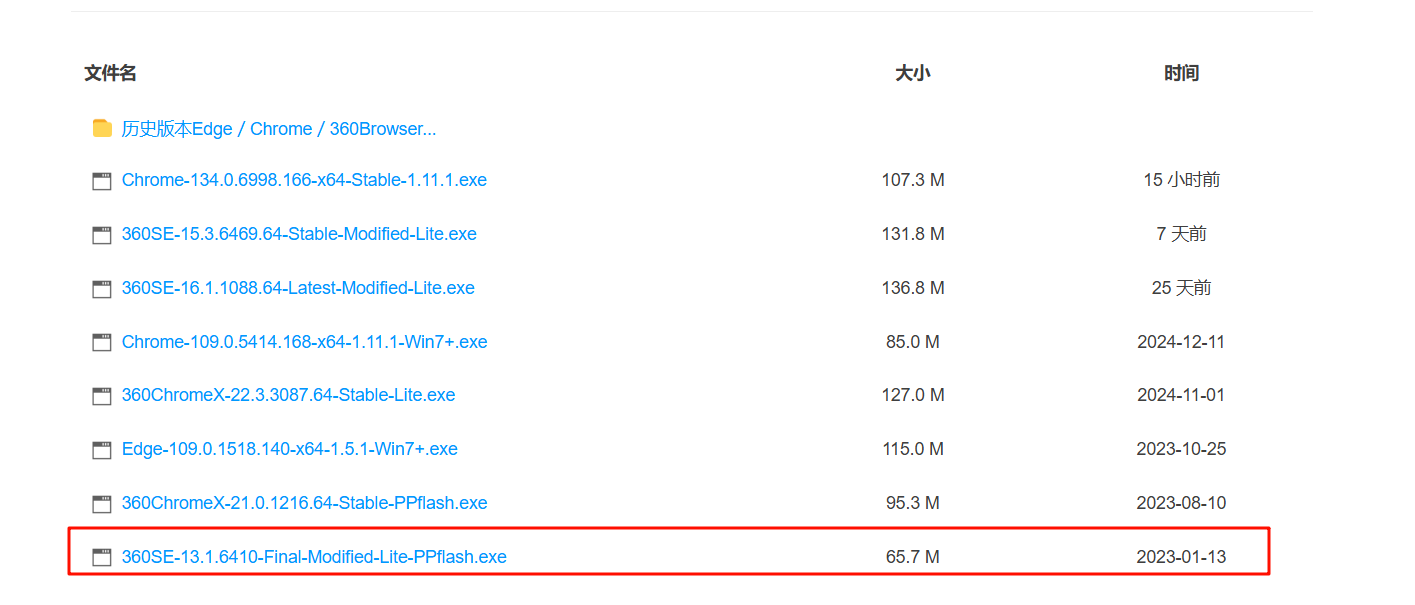Image resolution: width=1415 pixels, height=605 pixels.
Task: Click the 2023-01-13 date entry
Action: click(1181, 557)
